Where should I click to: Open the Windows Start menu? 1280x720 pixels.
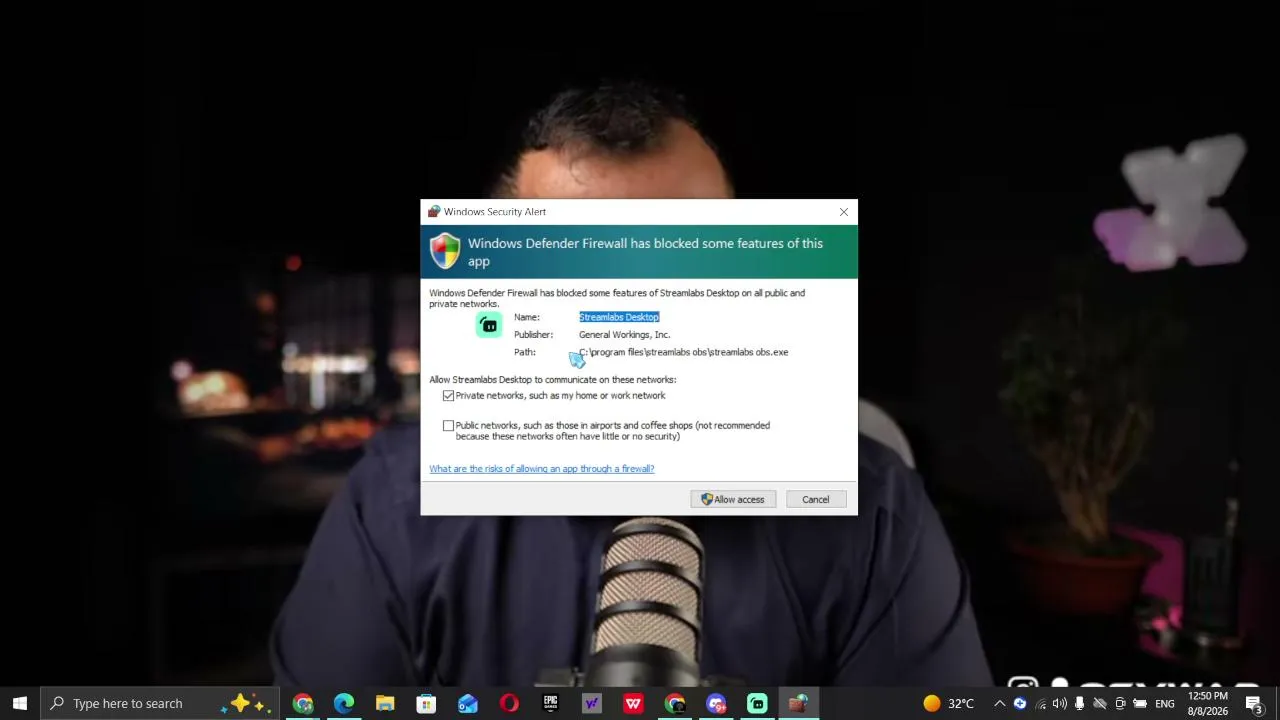pyautogui.click(x=20, y=703)
